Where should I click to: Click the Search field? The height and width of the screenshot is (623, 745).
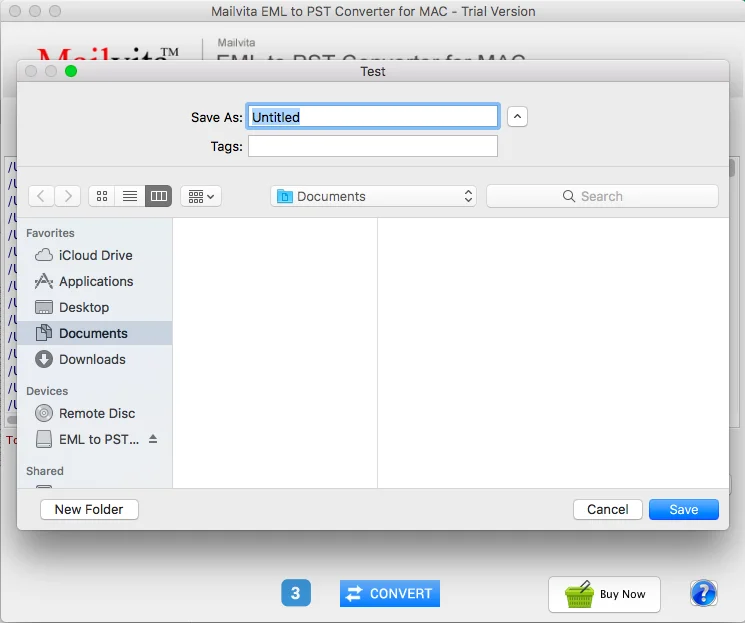click(602, 196)
